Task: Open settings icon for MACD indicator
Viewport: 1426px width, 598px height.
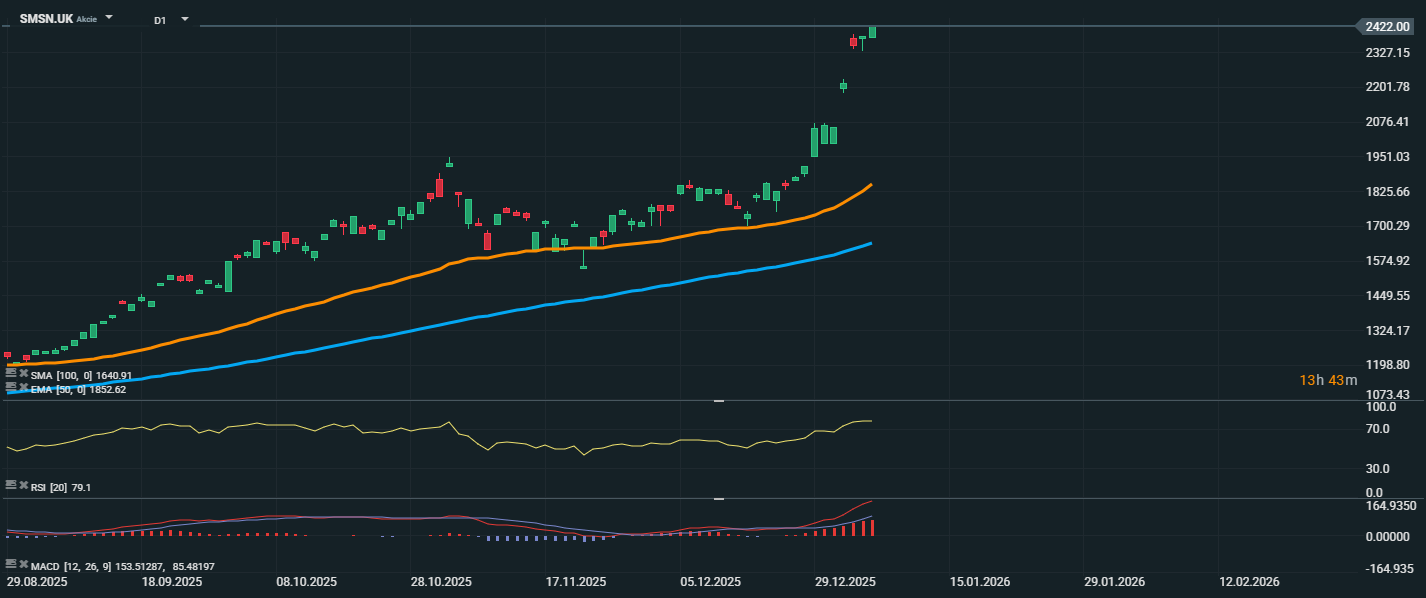Action: click(11, 565)
